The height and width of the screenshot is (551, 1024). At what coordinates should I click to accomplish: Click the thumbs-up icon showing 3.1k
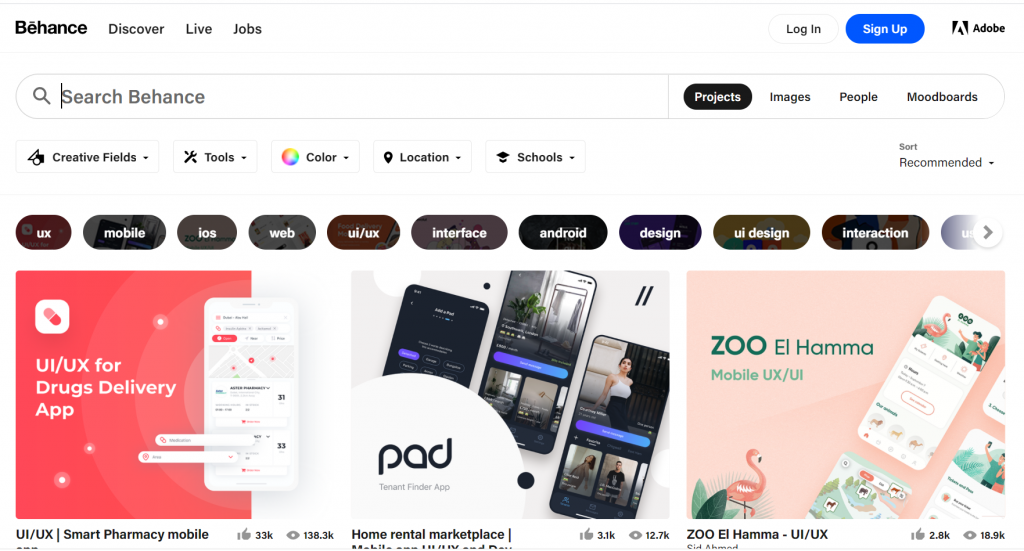pos(586,535)
